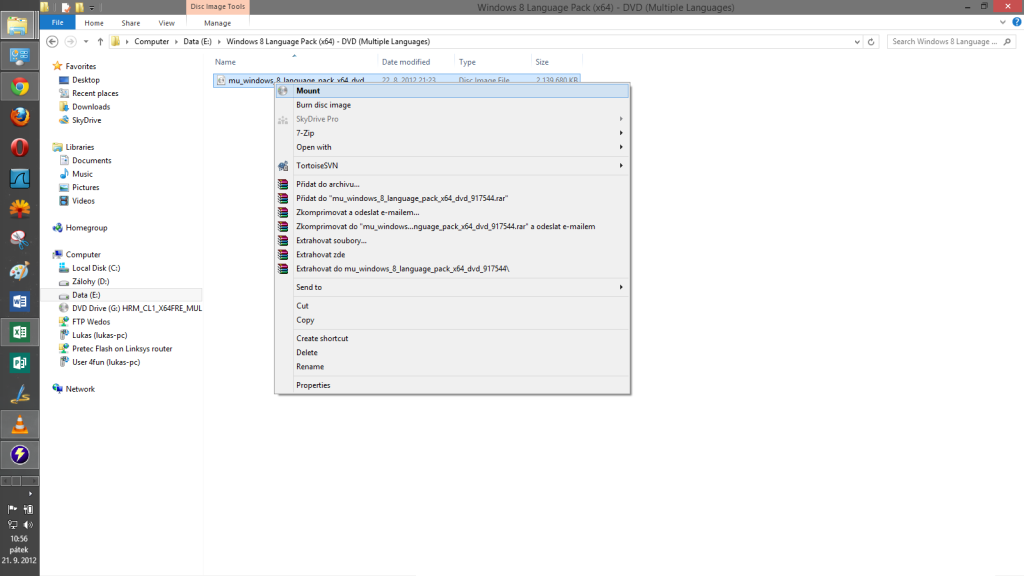The image size is (1024, 576).
Task: Click the Homegroup icon in sidebar
Action: (x=57, y=228)
